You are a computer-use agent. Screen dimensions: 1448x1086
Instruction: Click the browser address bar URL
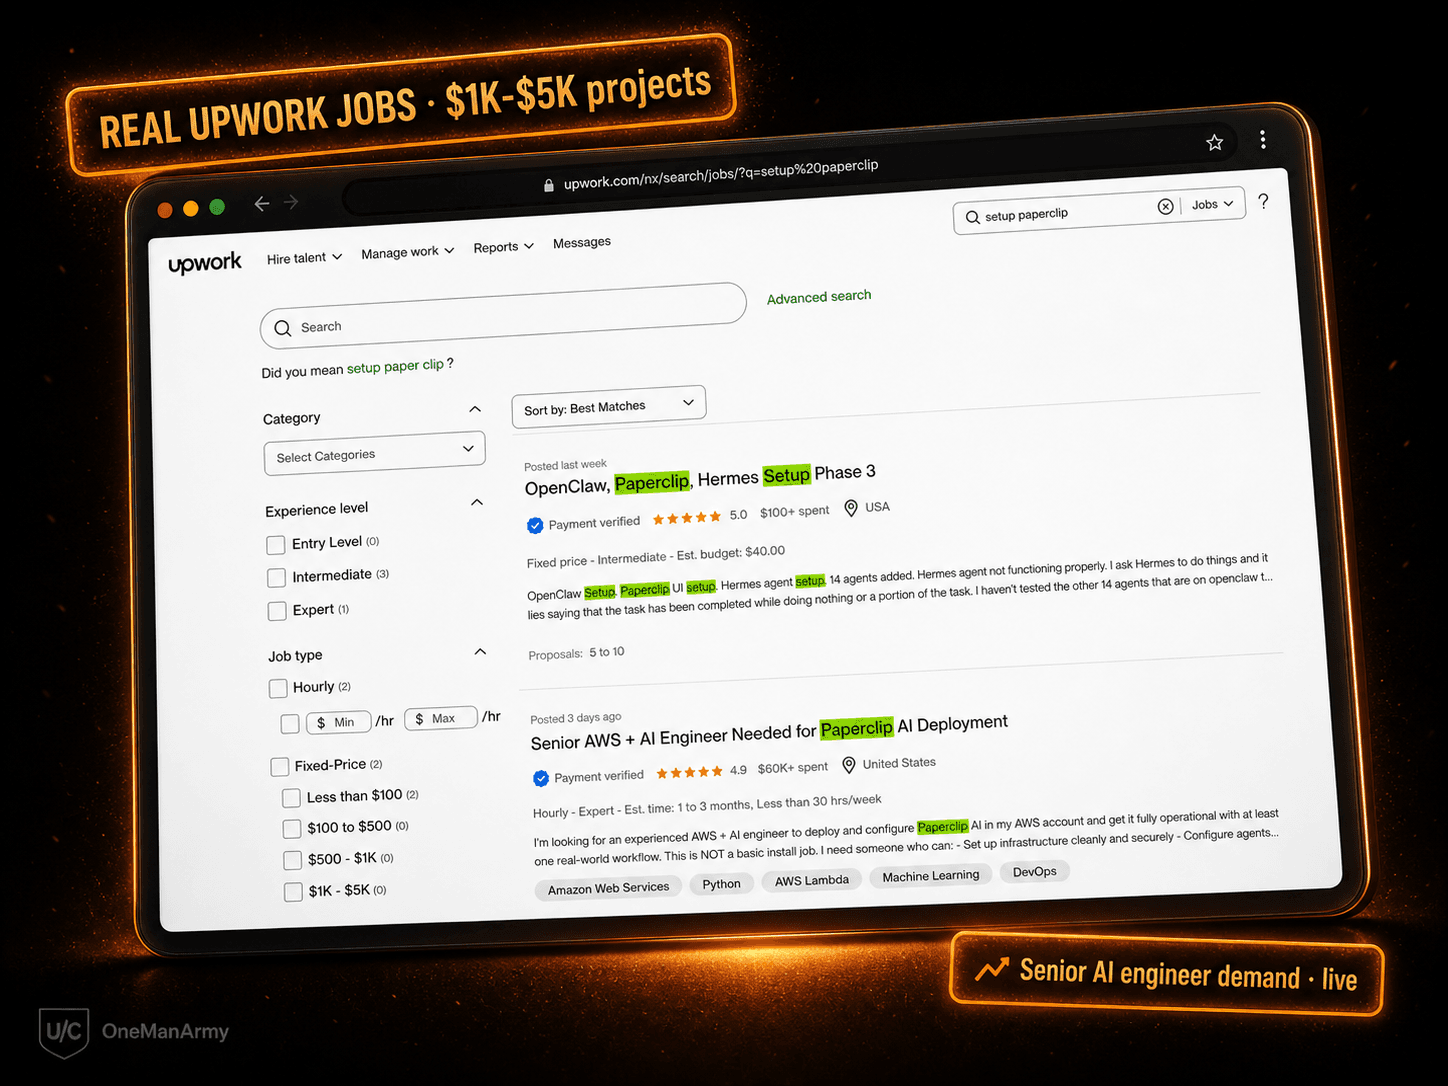tap(721, 174)
